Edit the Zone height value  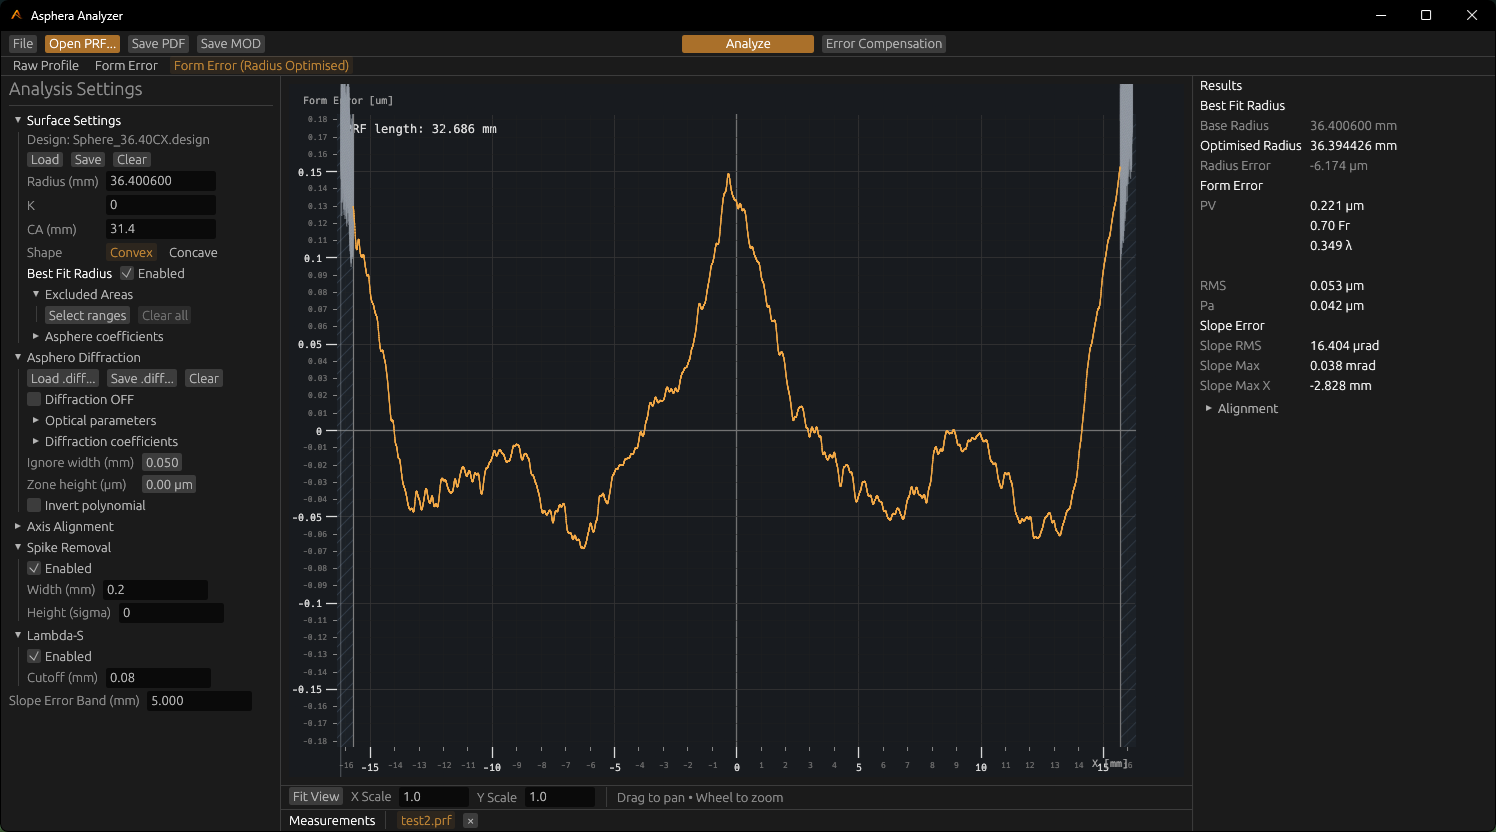pos(169,484)
